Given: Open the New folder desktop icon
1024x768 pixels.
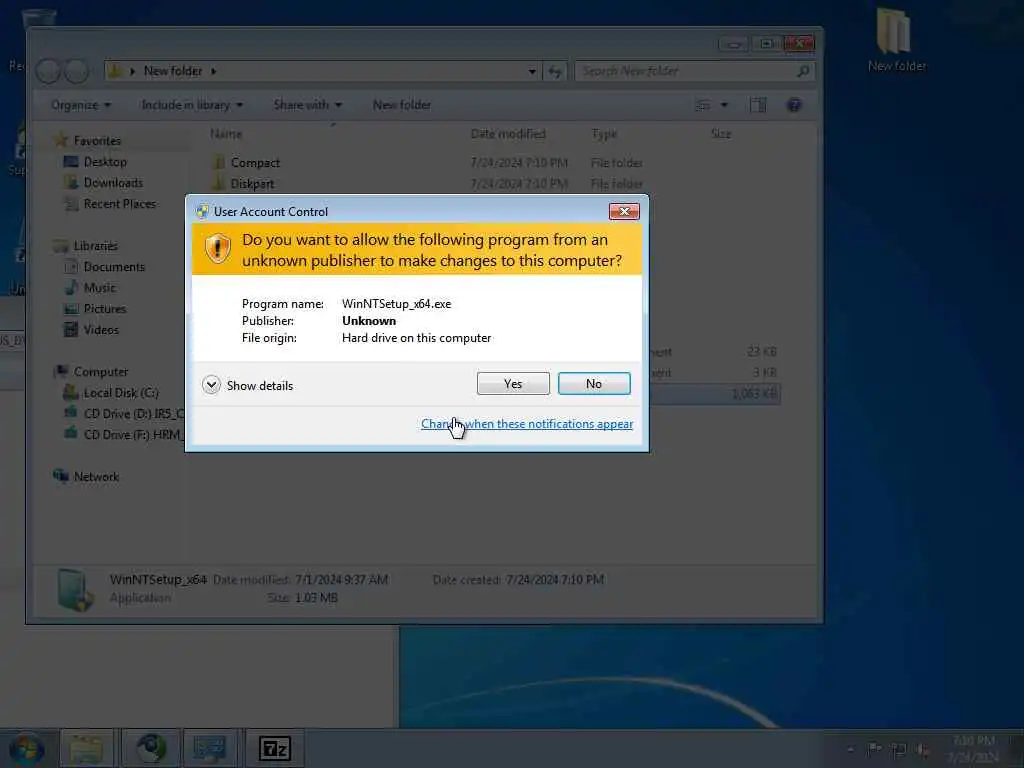Looking at the screenshot, I should point(896,39).
